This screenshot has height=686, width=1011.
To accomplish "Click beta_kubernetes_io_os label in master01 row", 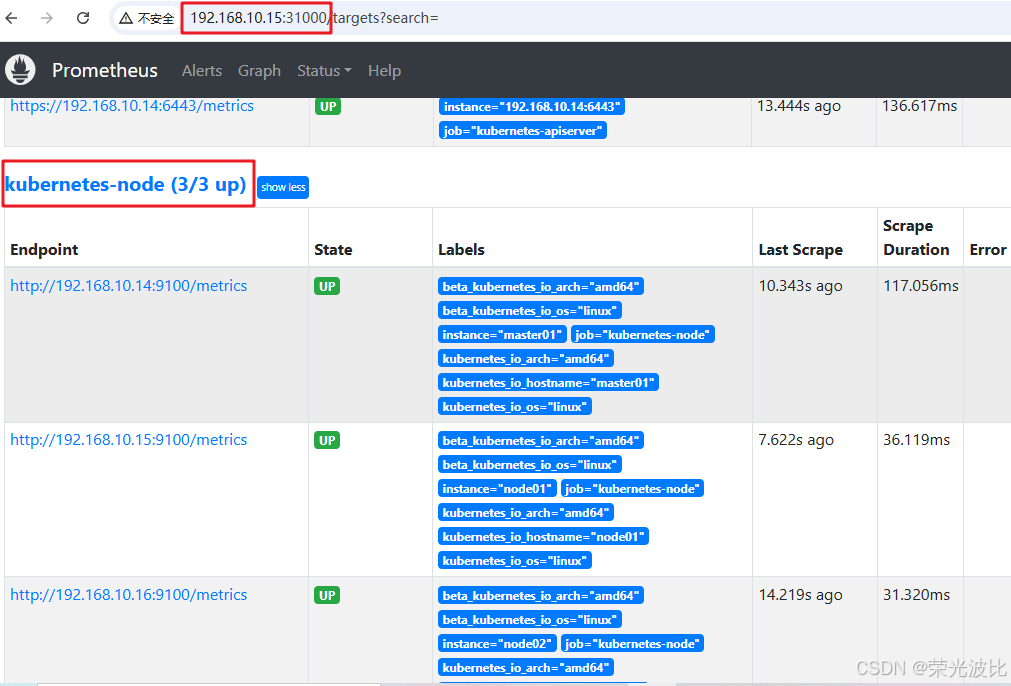I will click(x=530, y=310).
